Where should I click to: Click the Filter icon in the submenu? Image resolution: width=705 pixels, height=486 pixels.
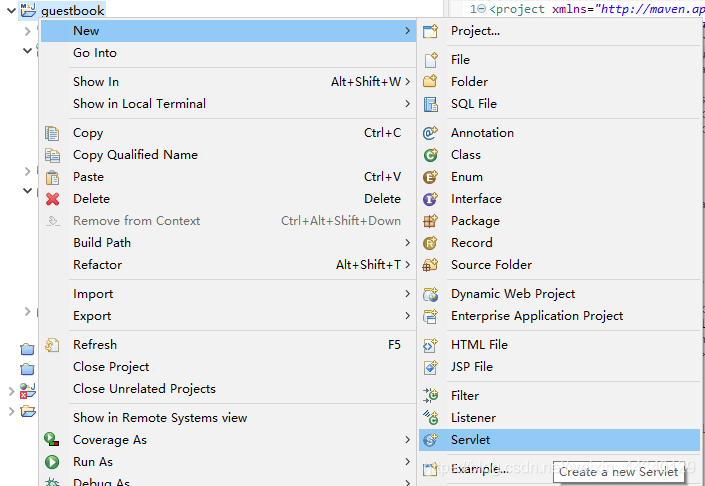point(431,396)
